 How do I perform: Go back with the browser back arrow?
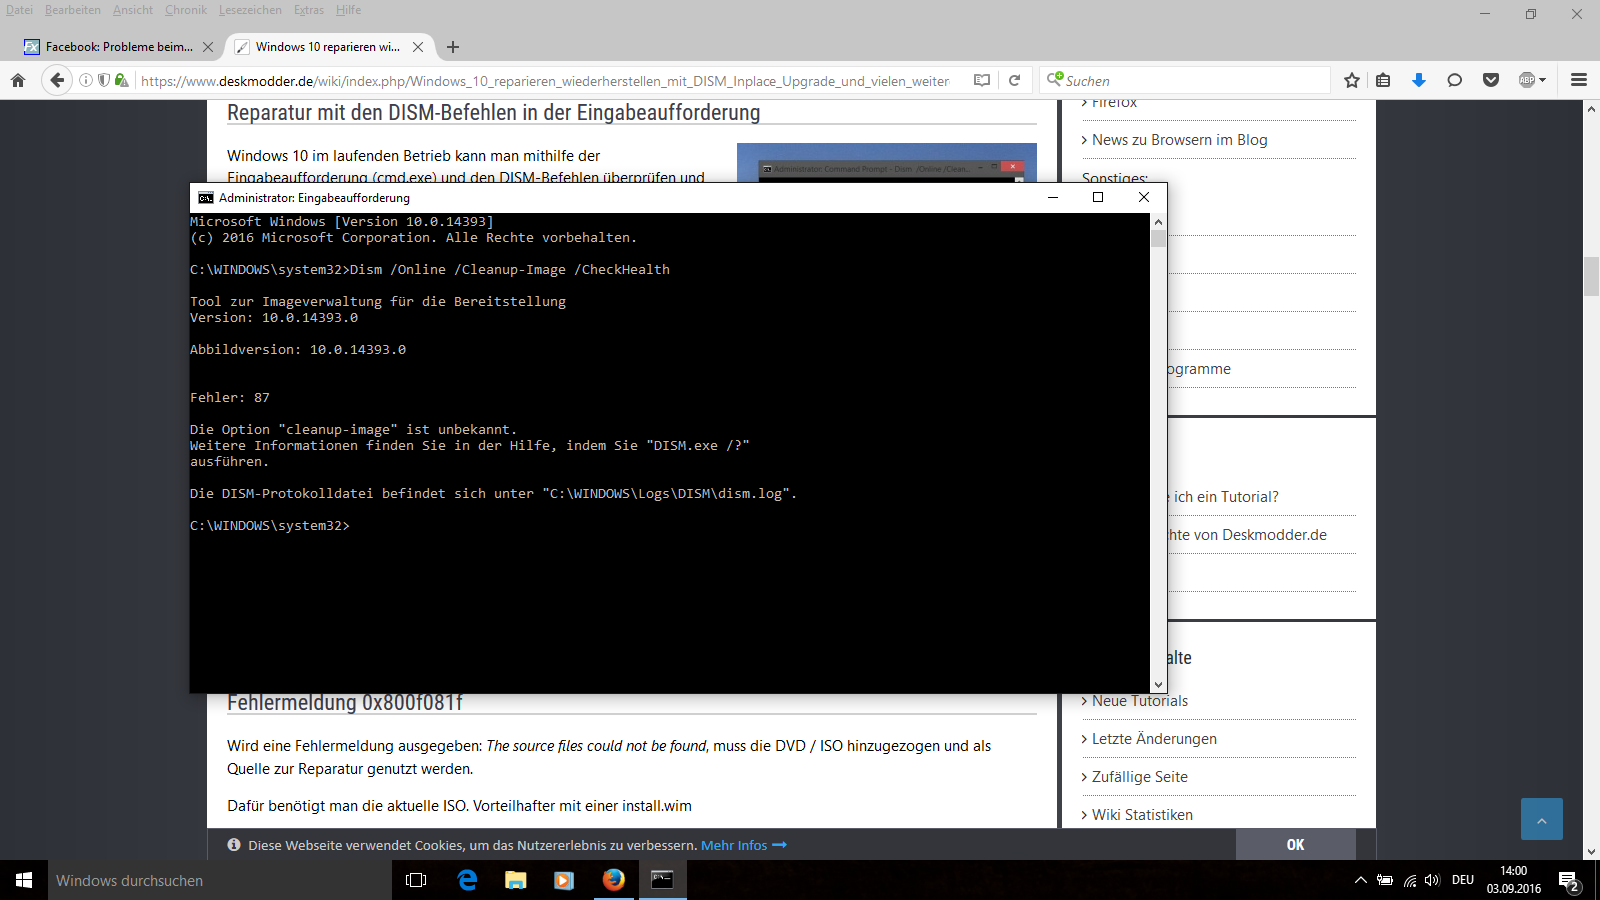click(x=57, y=80)
